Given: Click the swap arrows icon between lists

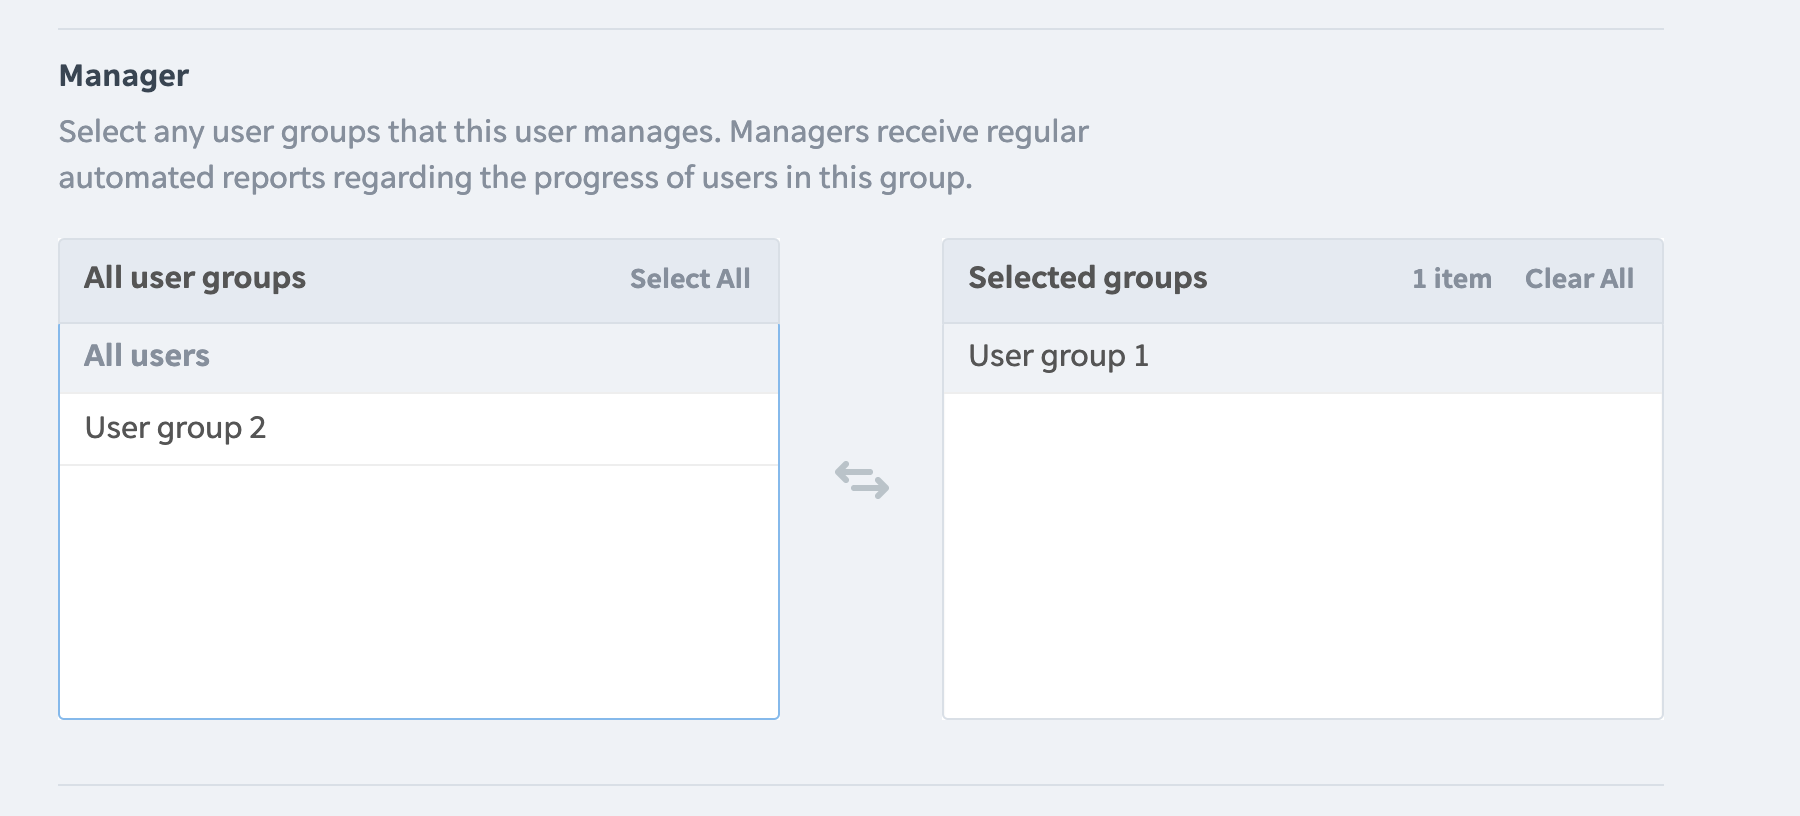Looking at the screenshot, I should coord(862,480).
